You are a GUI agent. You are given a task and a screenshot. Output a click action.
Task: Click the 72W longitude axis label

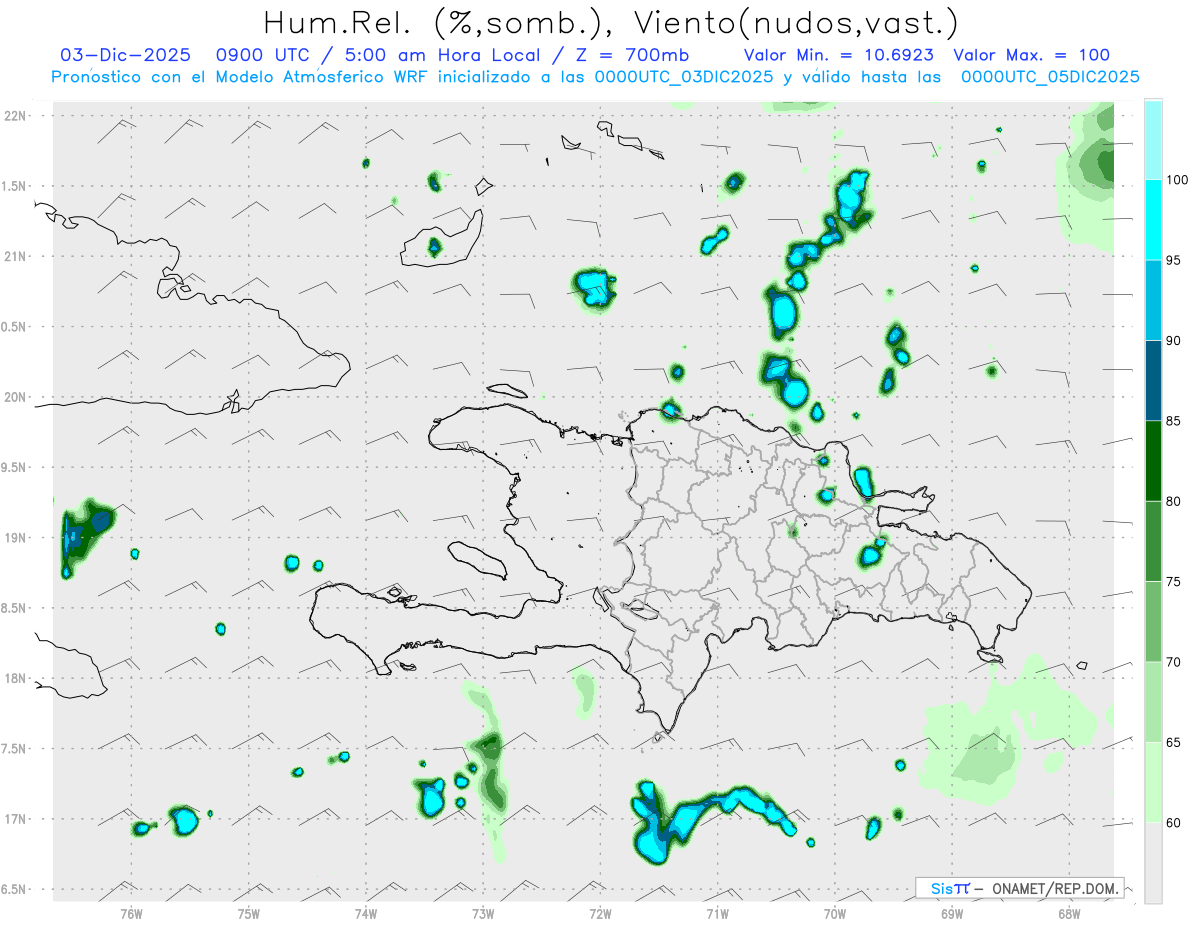point(600,913)
